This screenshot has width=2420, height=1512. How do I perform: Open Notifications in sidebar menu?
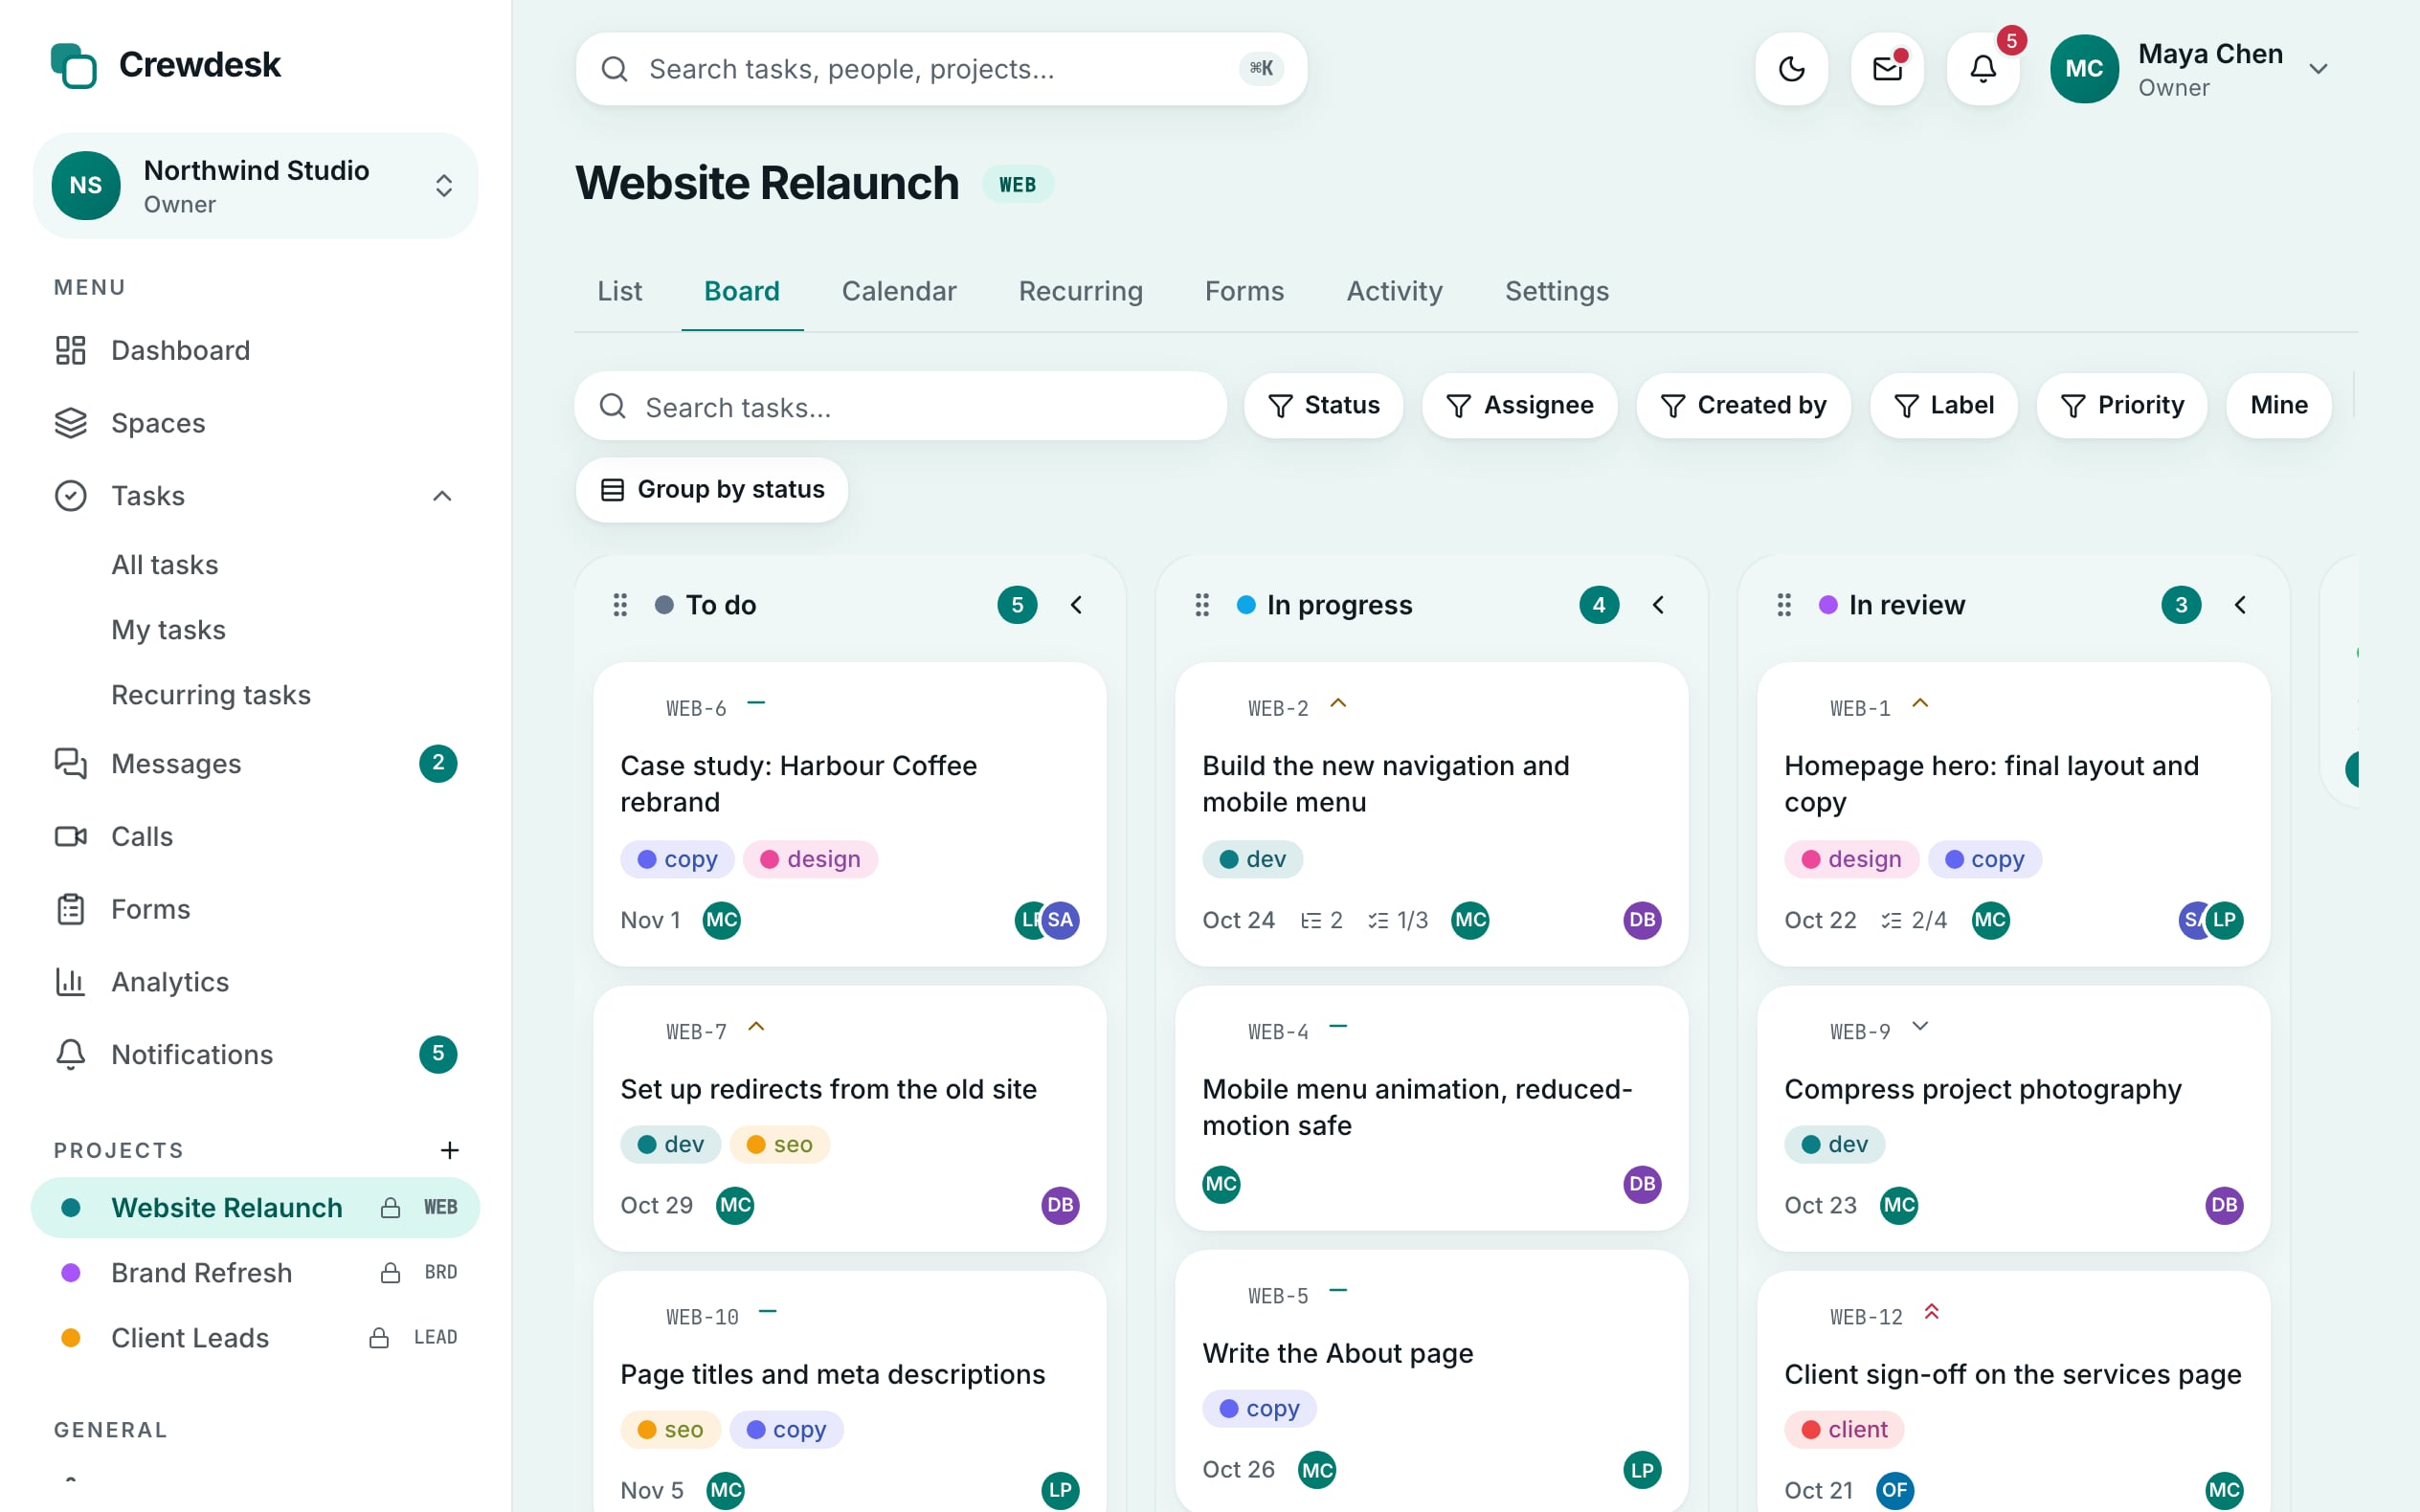pyautogui.click(x=255, y=1054)
